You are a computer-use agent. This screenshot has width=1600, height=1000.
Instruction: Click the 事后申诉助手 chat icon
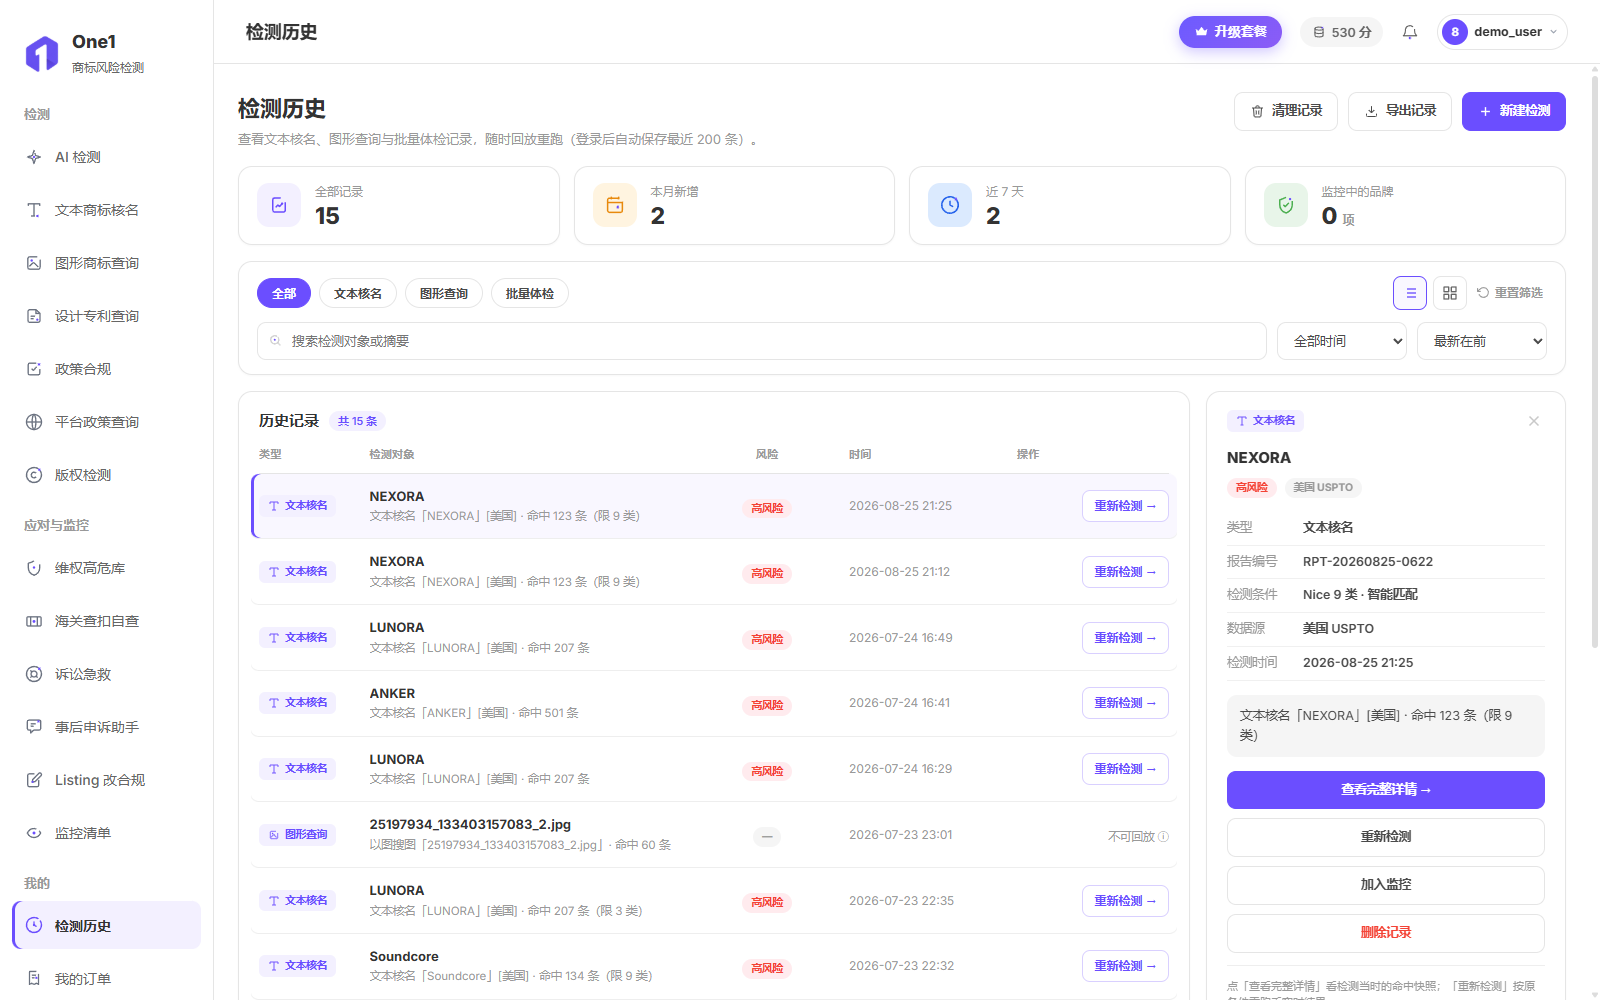point(34,727)
